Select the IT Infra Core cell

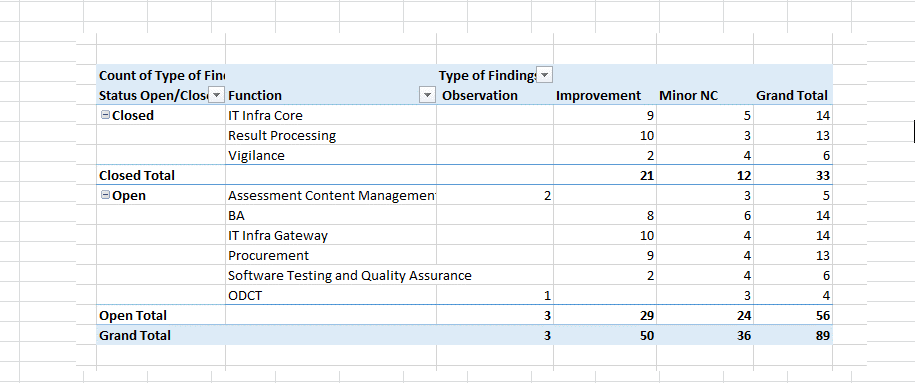tap(331, 116)
